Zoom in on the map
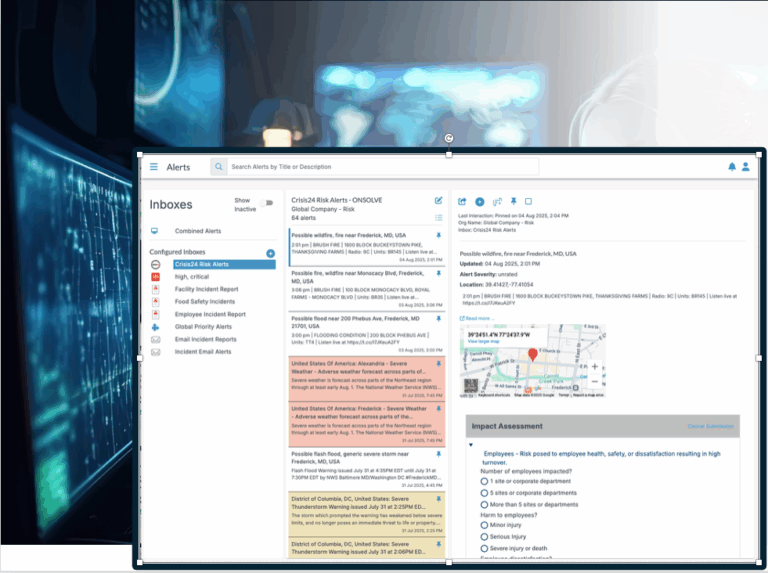 [x=595, y=366]
